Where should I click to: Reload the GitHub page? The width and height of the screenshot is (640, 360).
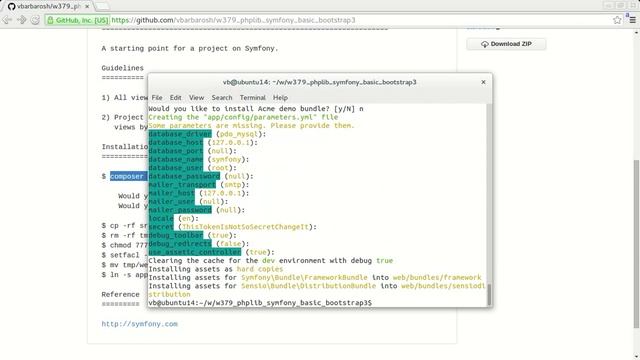click(35, 20)
